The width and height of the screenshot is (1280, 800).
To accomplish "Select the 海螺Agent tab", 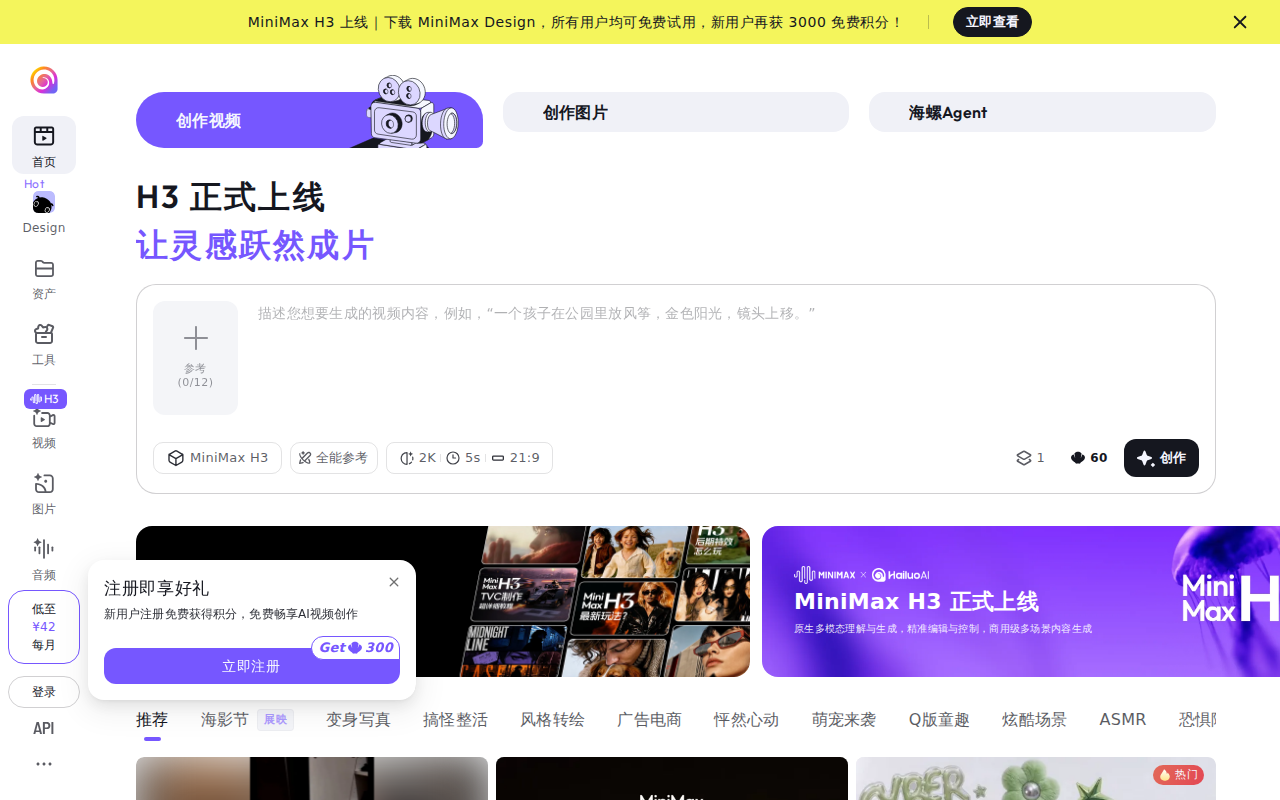I will click(1042, 112).
